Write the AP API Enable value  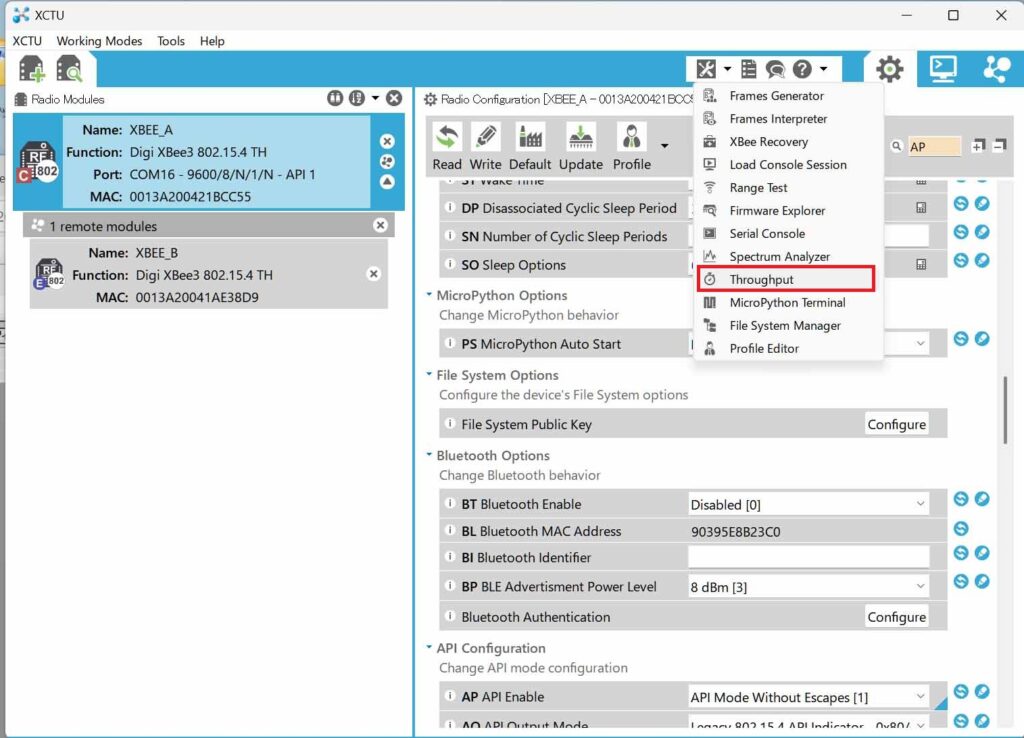point(982,691)
